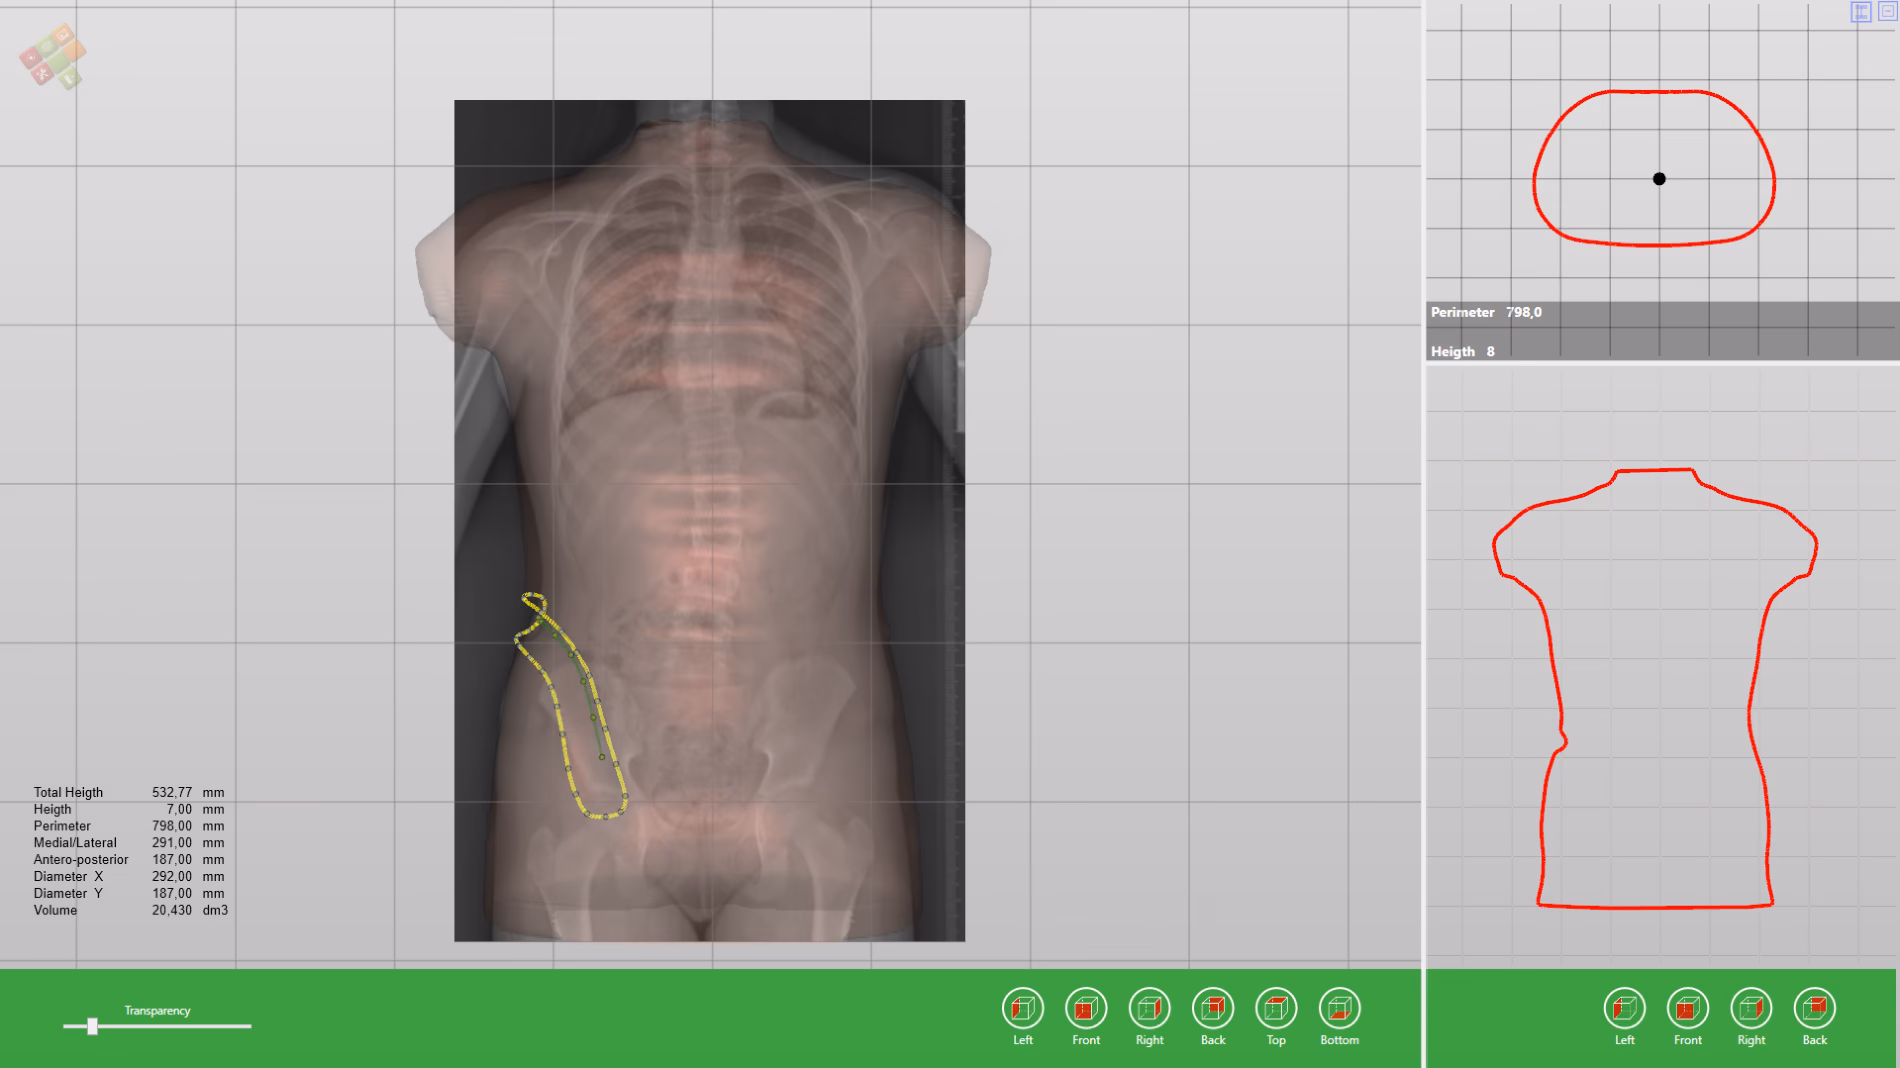Set silhouette panel to Right view
1900x1068 pixels.
pos(1751,1008)
